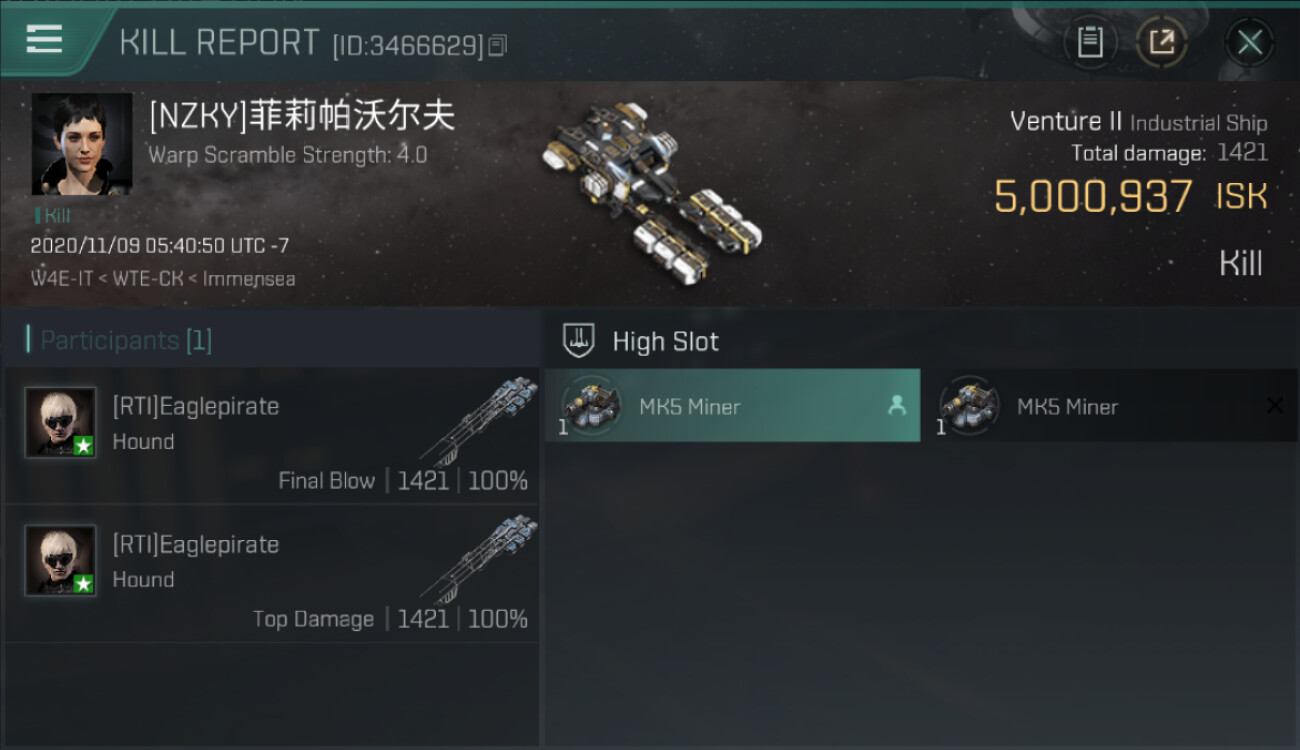
Task: Click the High Slot header label
Action: (x=665, y=341)
